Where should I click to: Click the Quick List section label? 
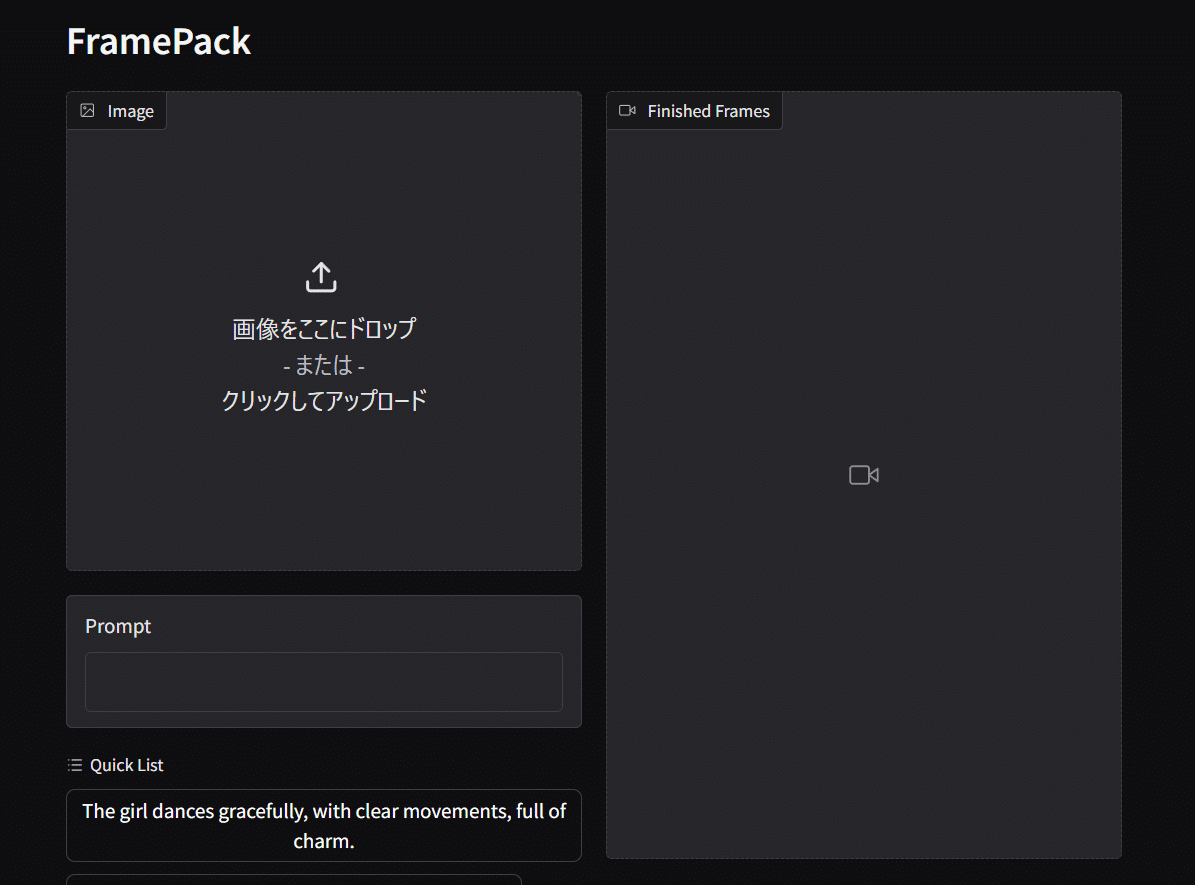[x=127, y=764]
